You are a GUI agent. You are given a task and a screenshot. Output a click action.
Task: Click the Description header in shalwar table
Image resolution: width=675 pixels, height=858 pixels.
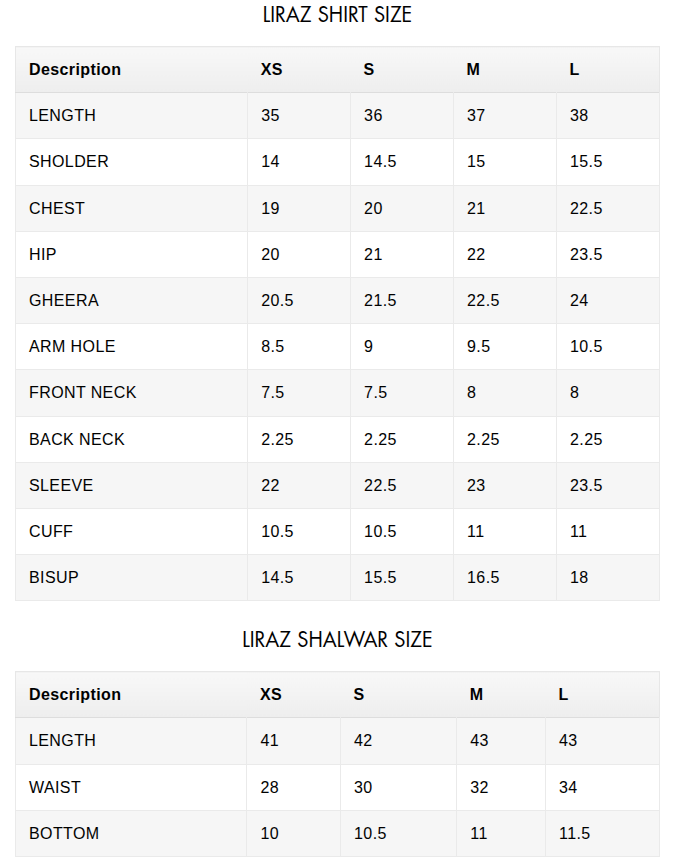tap(75, 694)
